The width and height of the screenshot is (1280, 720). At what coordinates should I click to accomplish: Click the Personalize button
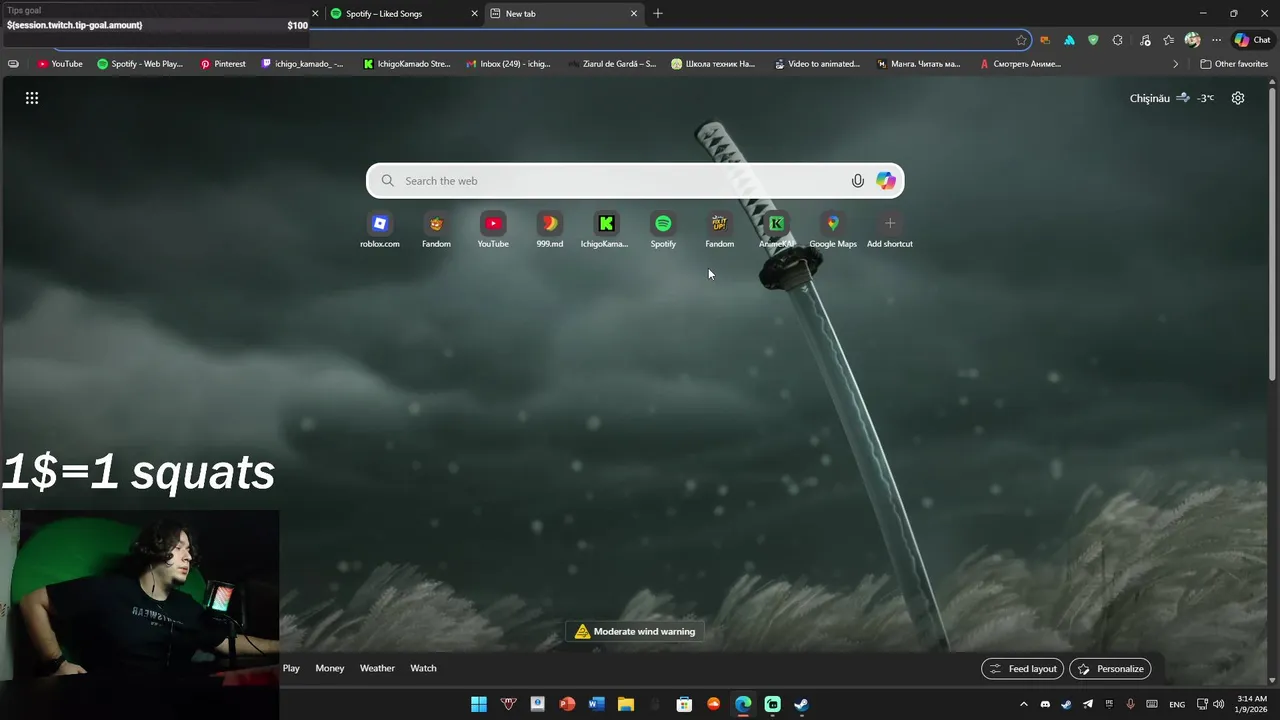1110,669
